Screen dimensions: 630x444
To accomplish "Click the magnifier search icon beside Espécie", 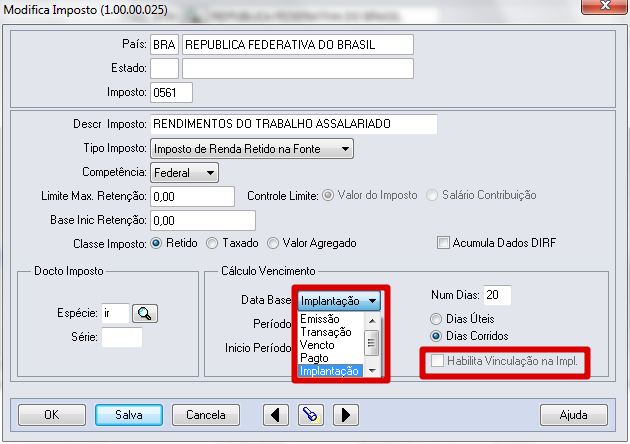I will (x=145, y=313).
